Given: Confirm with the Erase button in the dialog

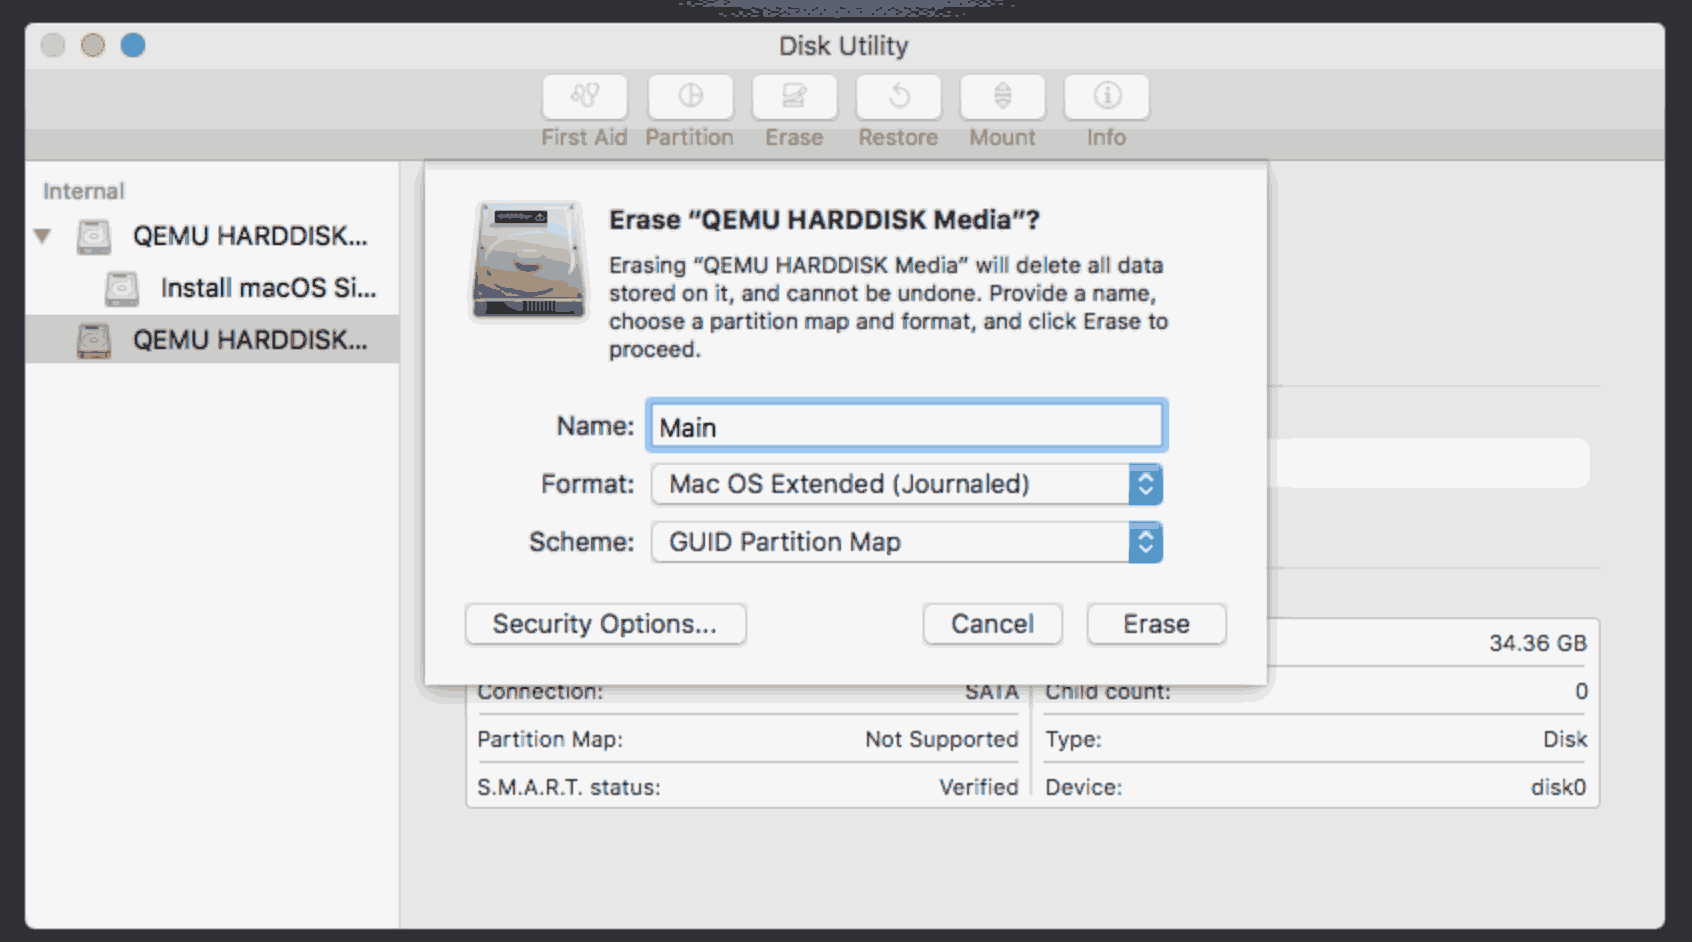Looking at the screenshot, I should [x=1156, y=624].
